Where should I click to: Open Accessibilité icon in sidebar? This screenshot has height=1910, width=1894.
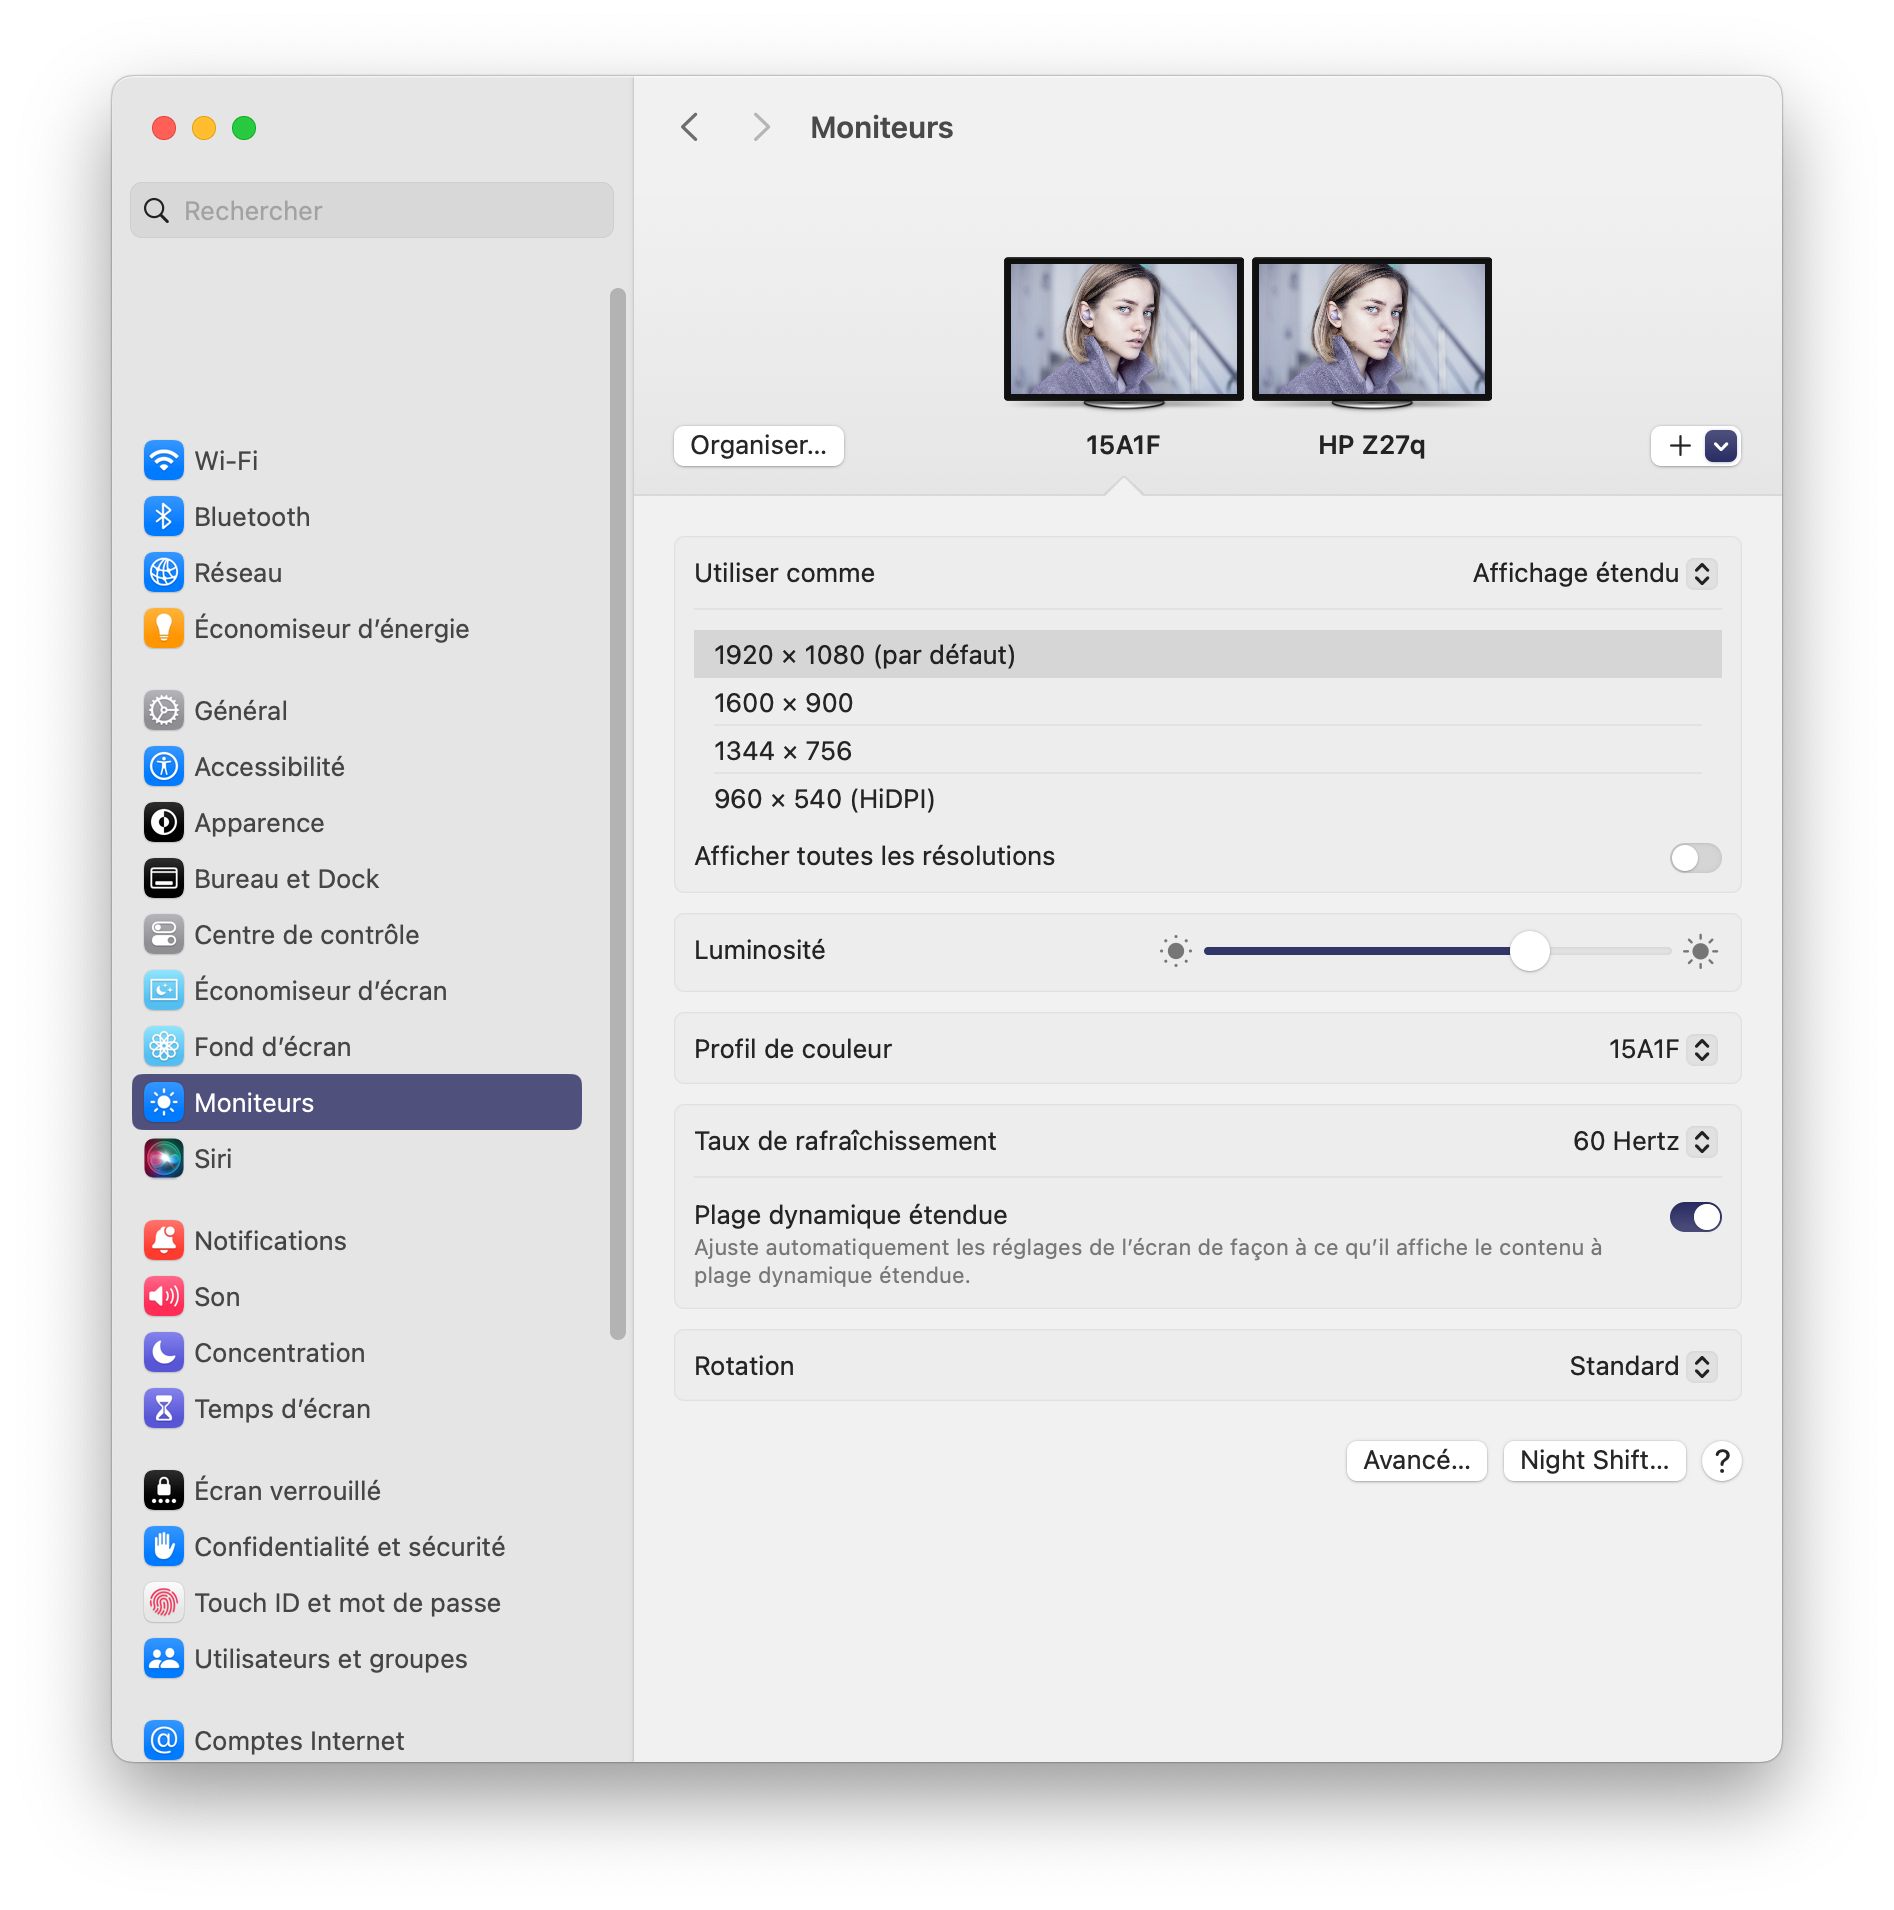pyautogui.click(x=164, y=767)
